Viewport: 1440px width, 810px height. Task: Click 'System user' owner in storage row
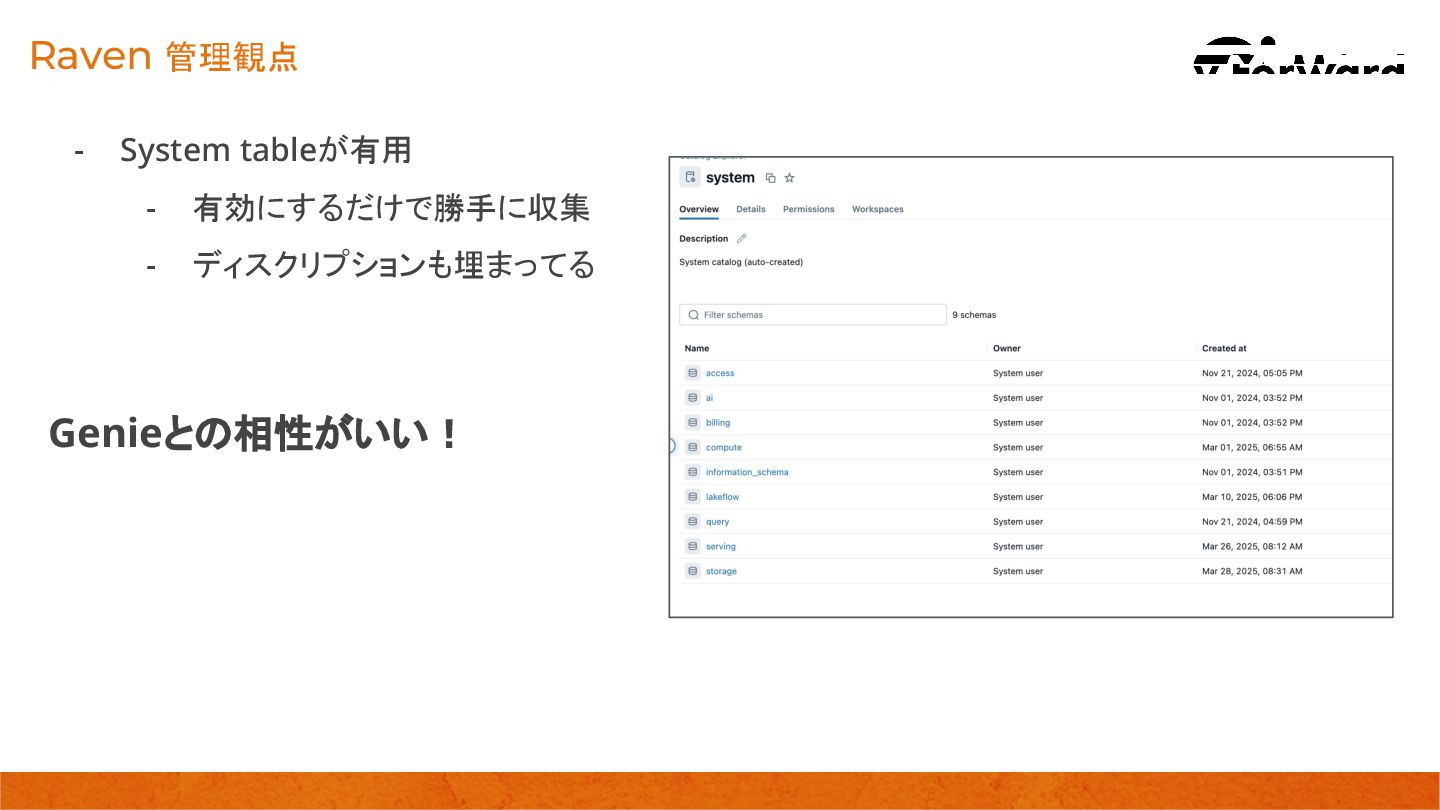pyautogui.click(x=1018, y=571)
